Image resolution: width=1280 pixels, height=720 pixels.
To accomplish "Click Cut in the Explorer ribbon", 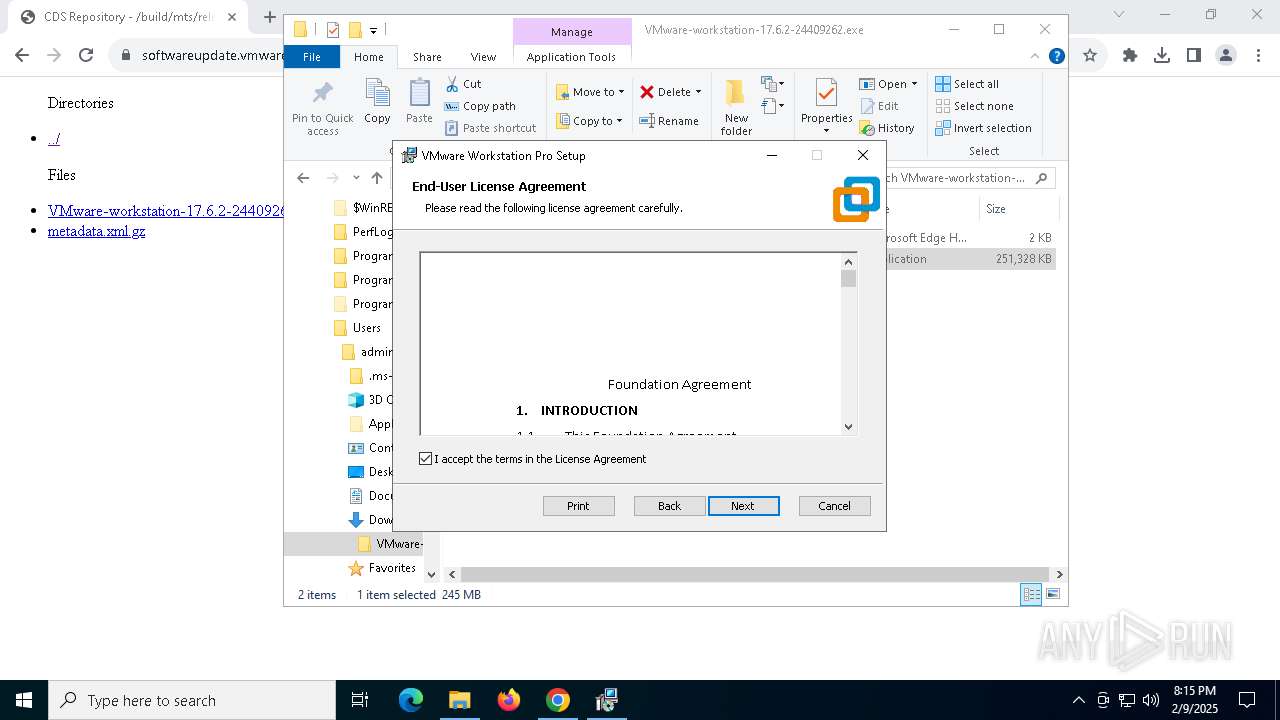I will tap(463, 84).
